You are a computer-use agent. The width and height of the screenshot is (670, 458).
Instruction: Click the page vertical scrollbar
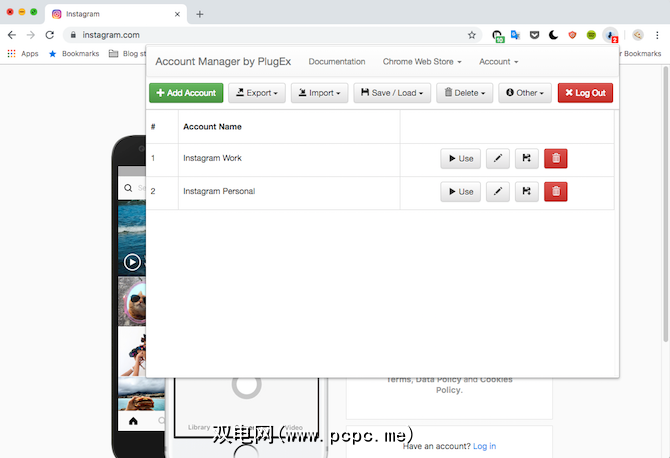[x=665, y=204]
